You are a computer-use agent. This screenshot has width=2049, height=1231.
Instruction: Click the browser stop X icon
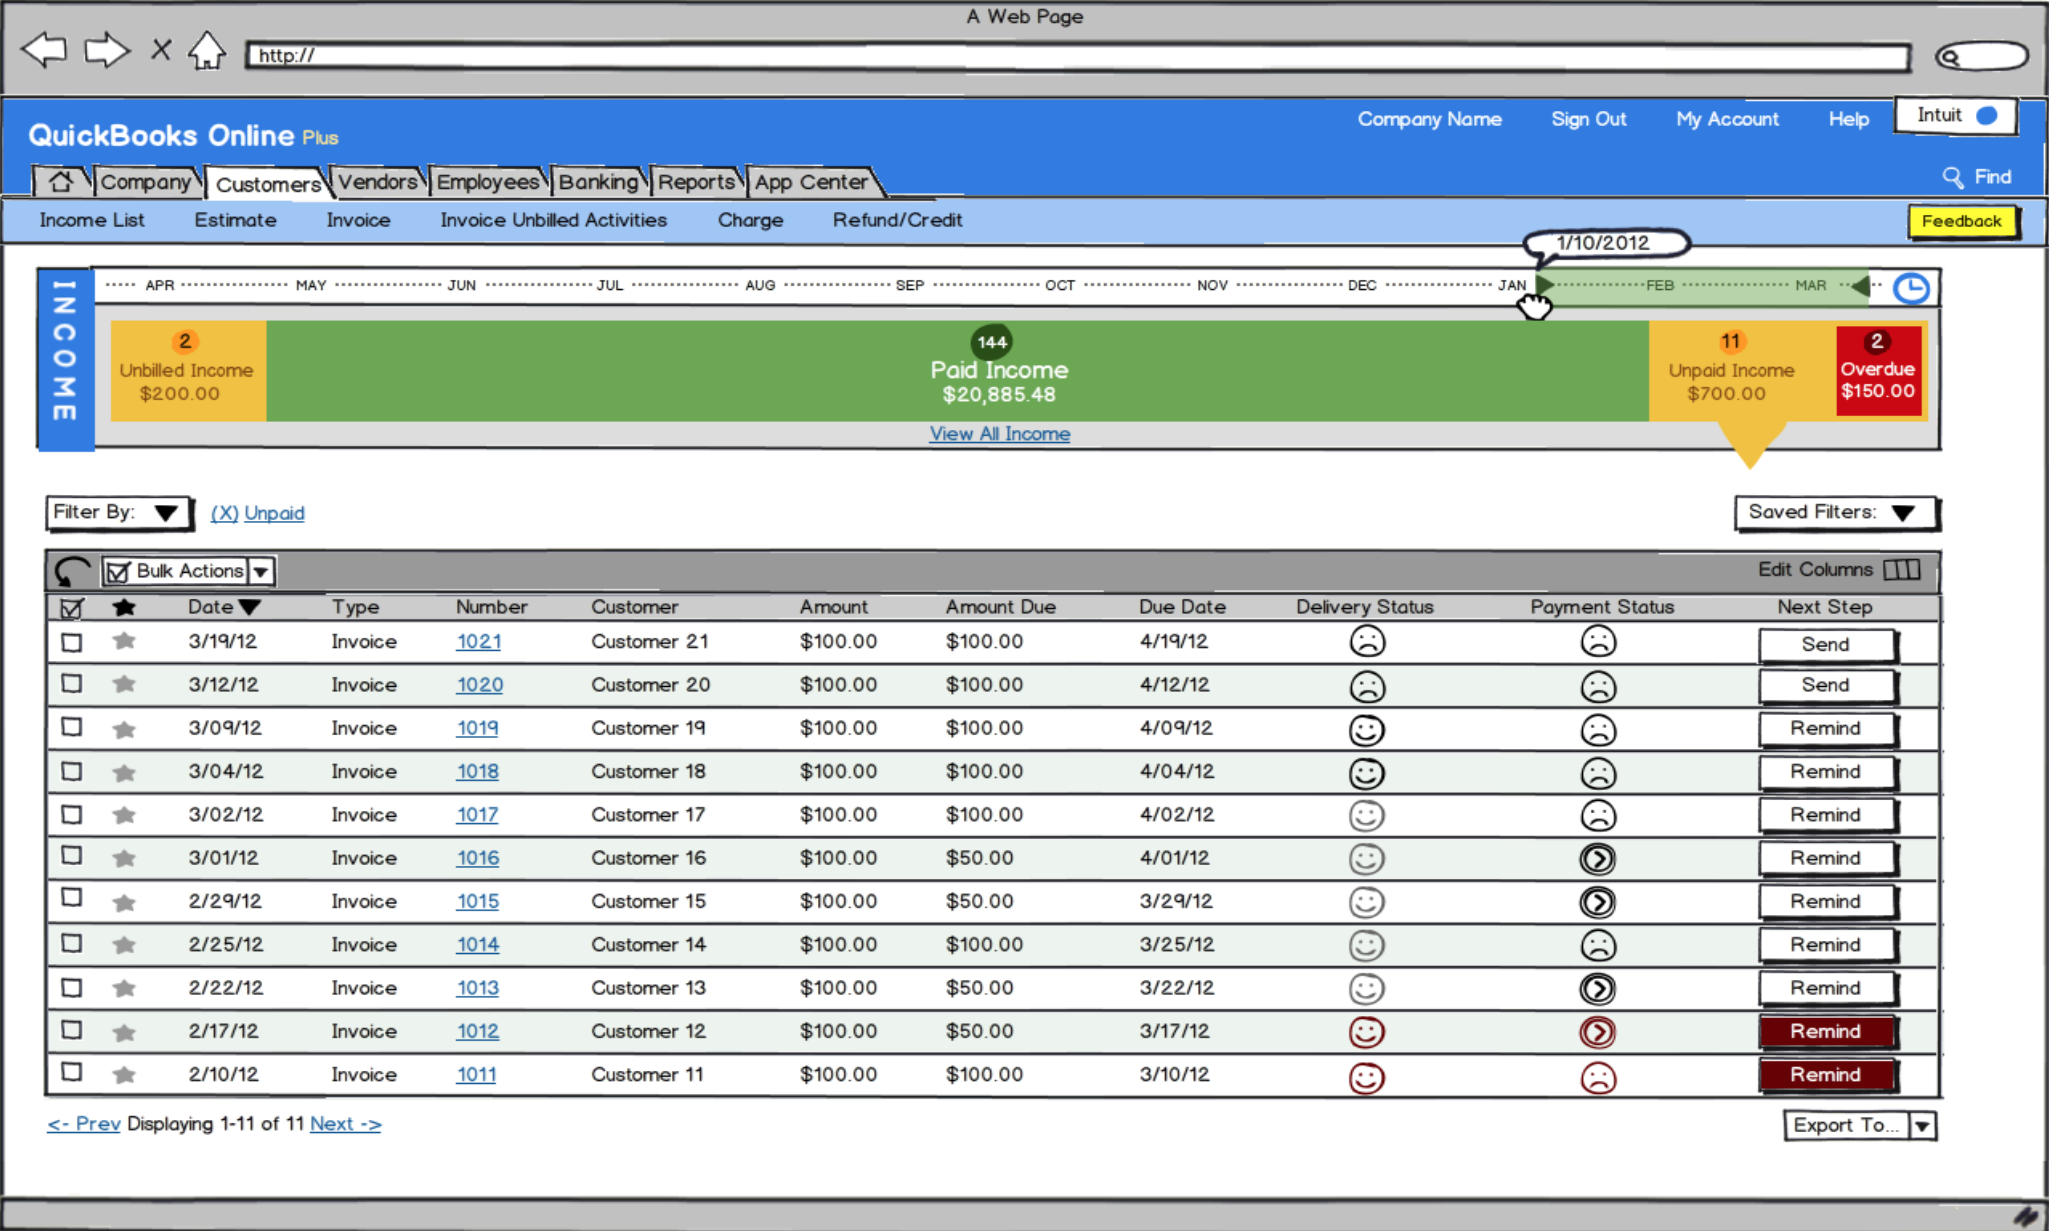point(161,49)
